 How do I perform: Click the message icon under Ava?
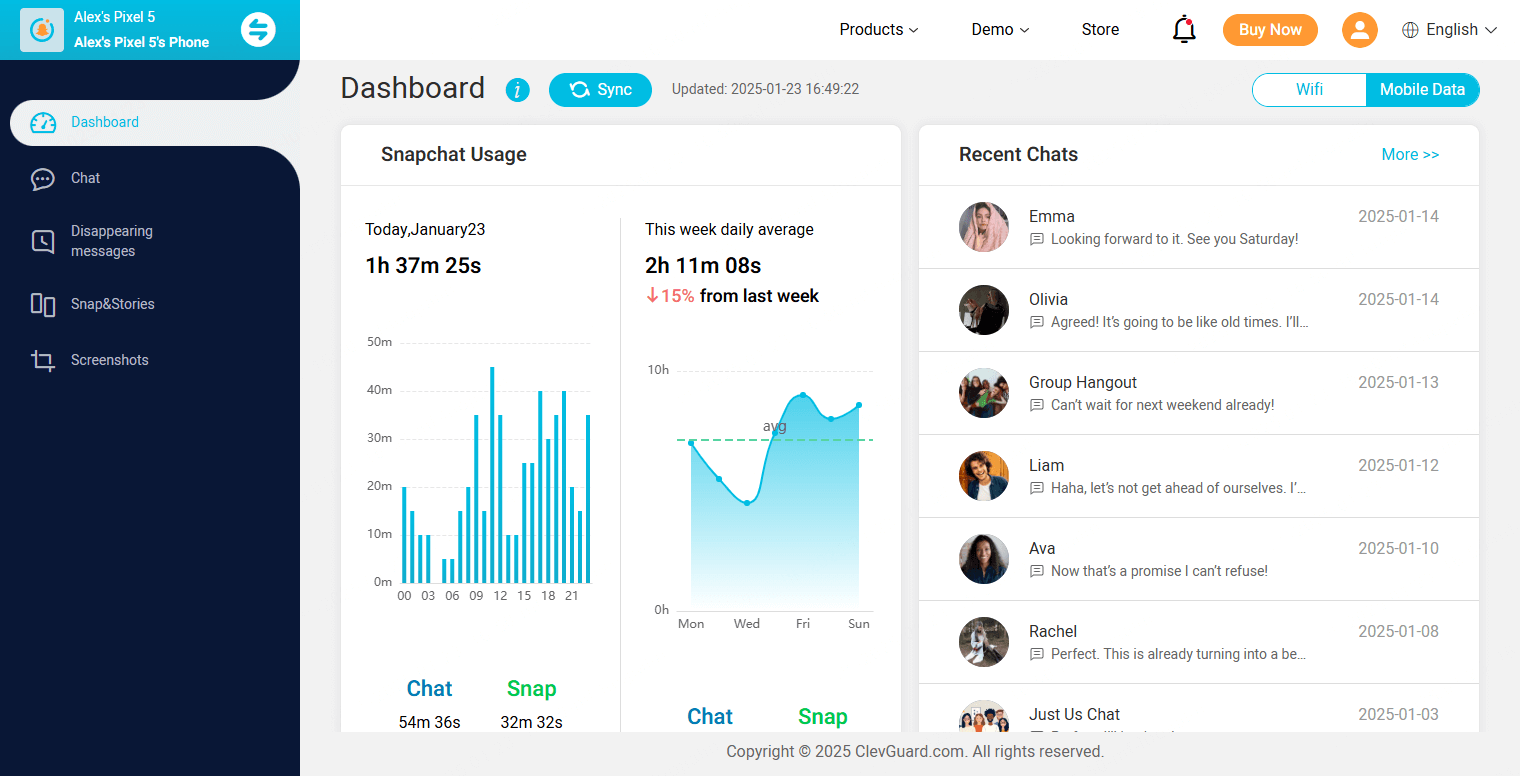coord(1037,571)
